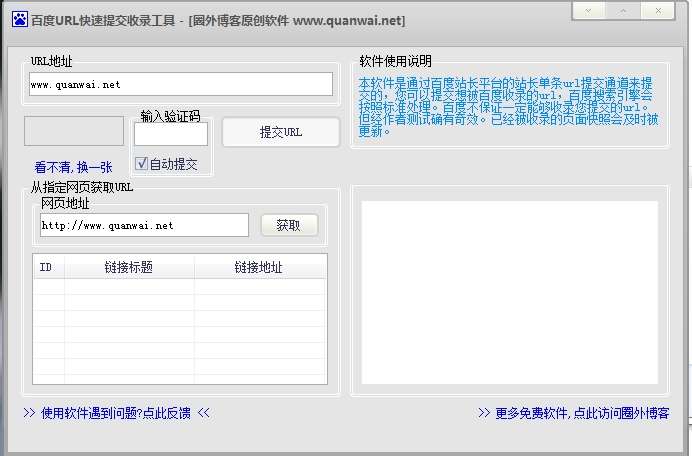The image size is (692, 456).
Task: Submit with the 提交URL button
Action: point(281,132)
